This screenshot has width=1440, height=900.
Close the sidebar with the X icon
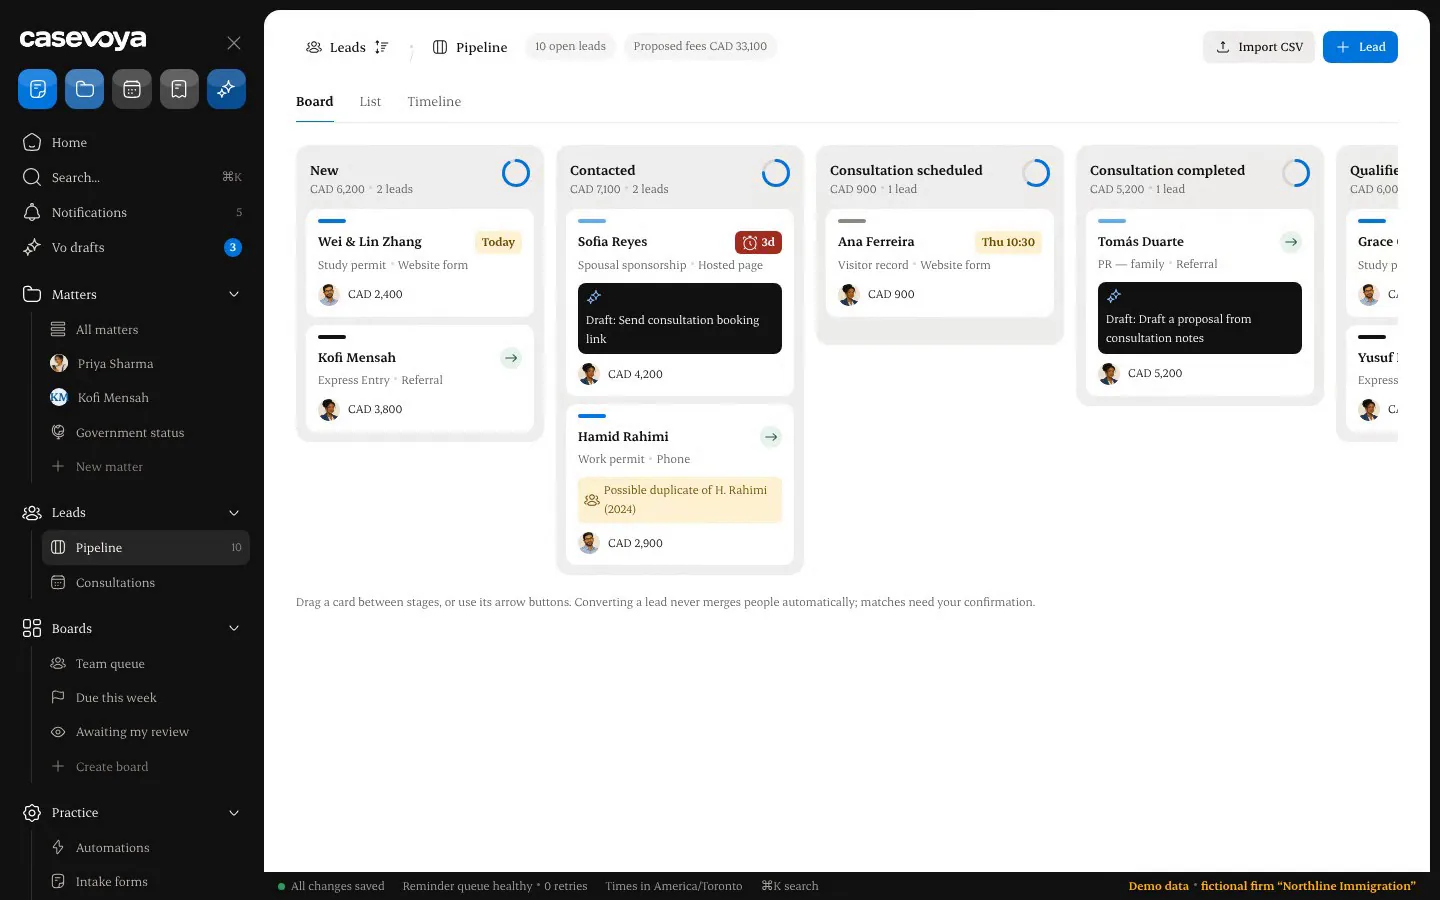pos(234,43)
